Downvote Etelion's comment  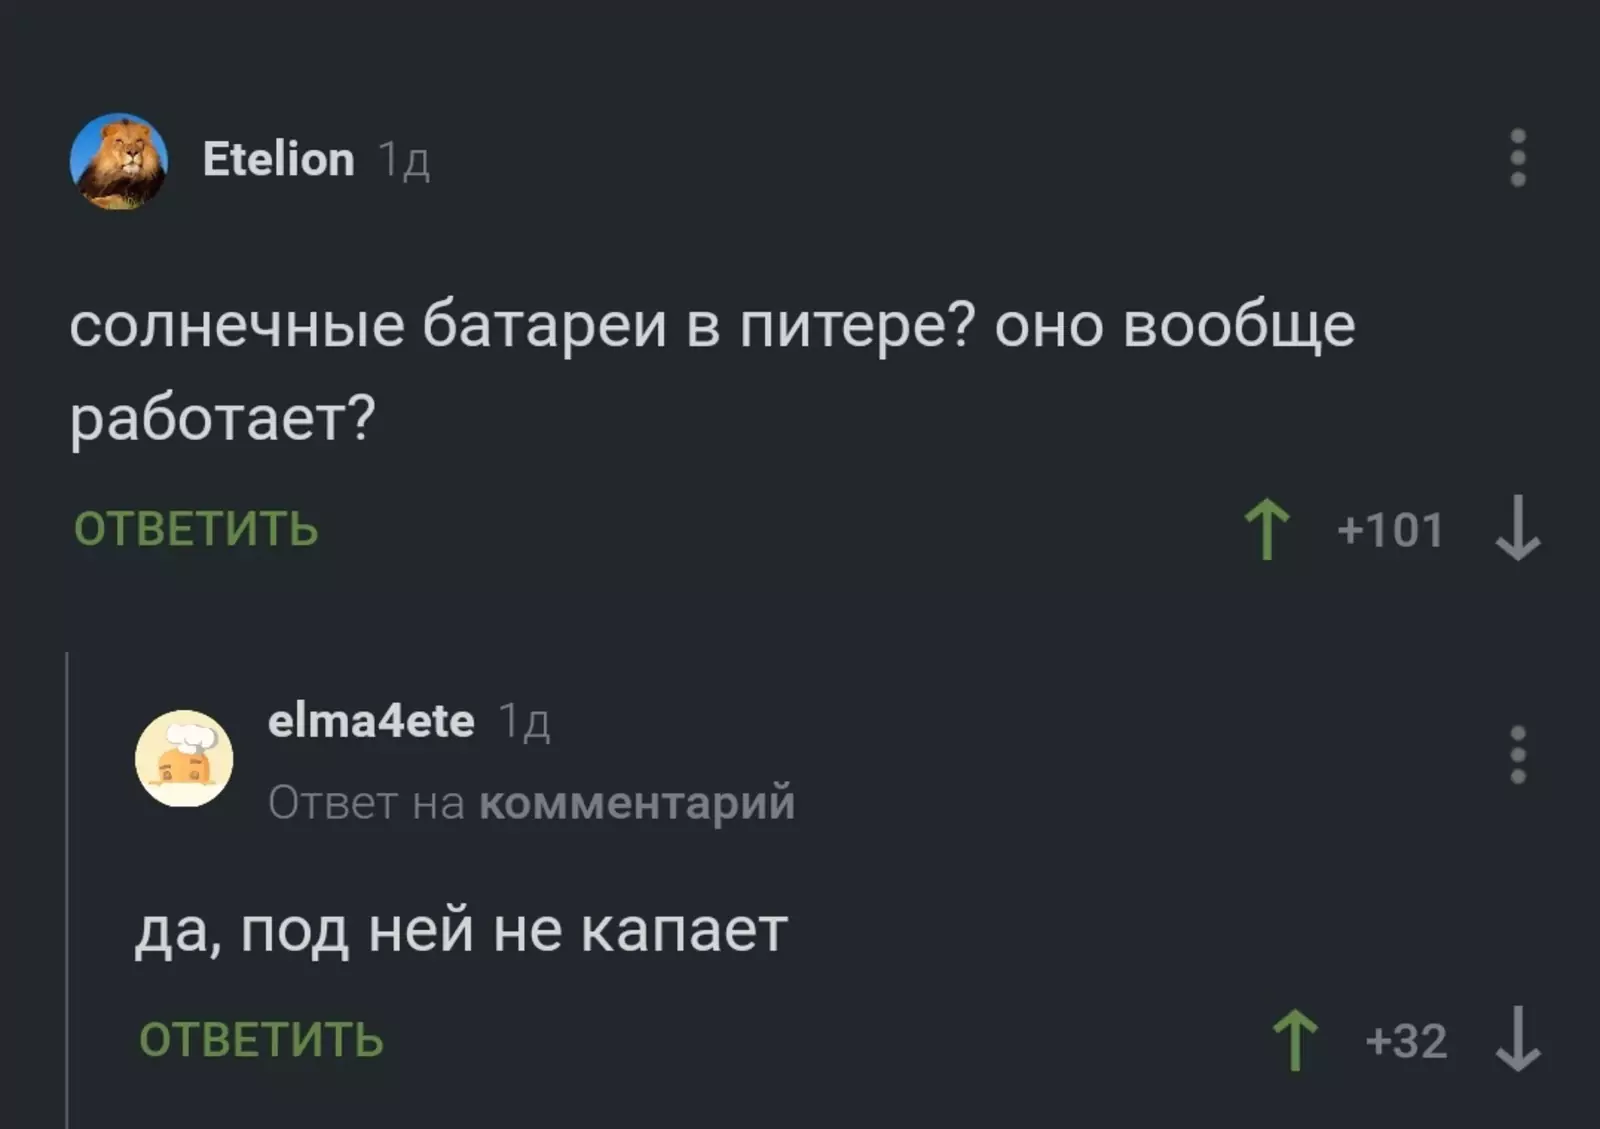point(1517,529)
